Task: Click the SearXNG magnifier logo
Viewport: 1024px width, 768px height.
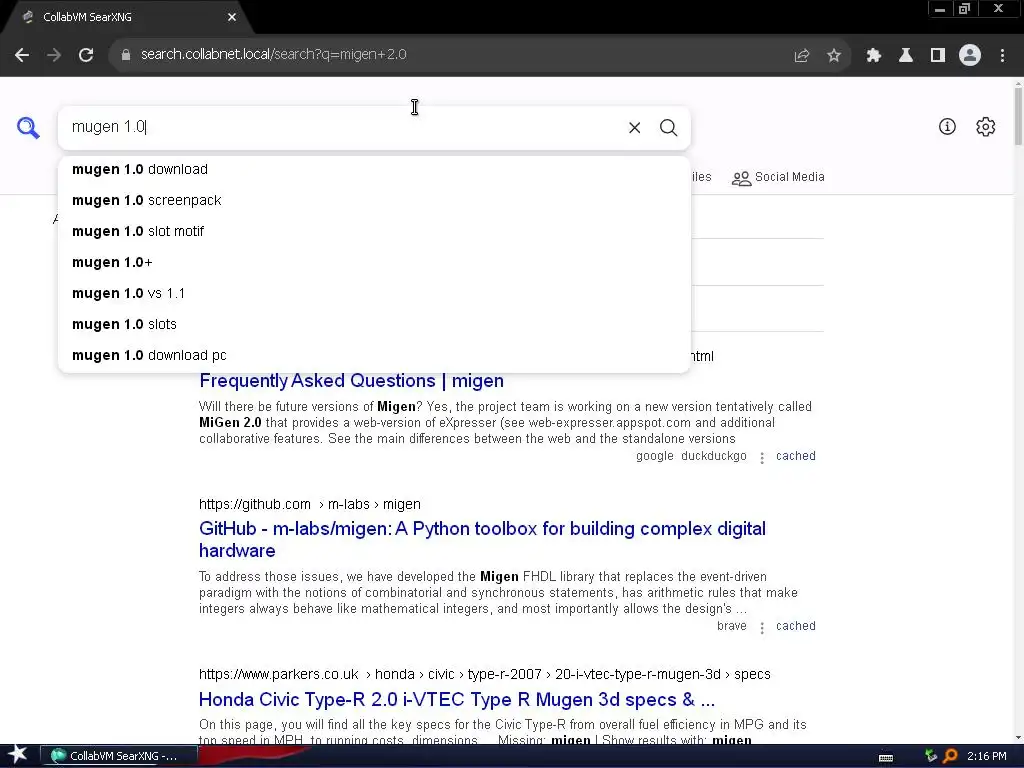Action: pyautogui.click(x=28, y=127)
